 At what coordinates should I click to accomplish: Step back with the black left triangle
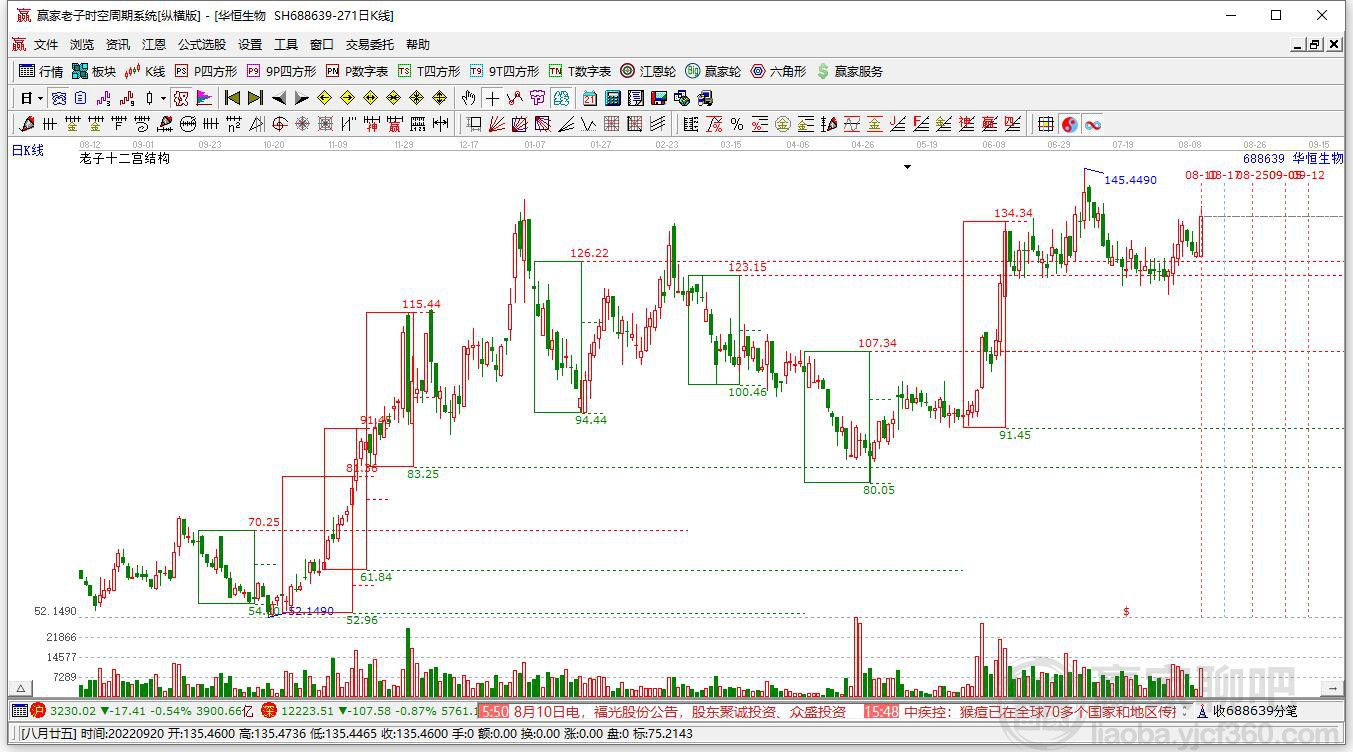click(279, 98)
